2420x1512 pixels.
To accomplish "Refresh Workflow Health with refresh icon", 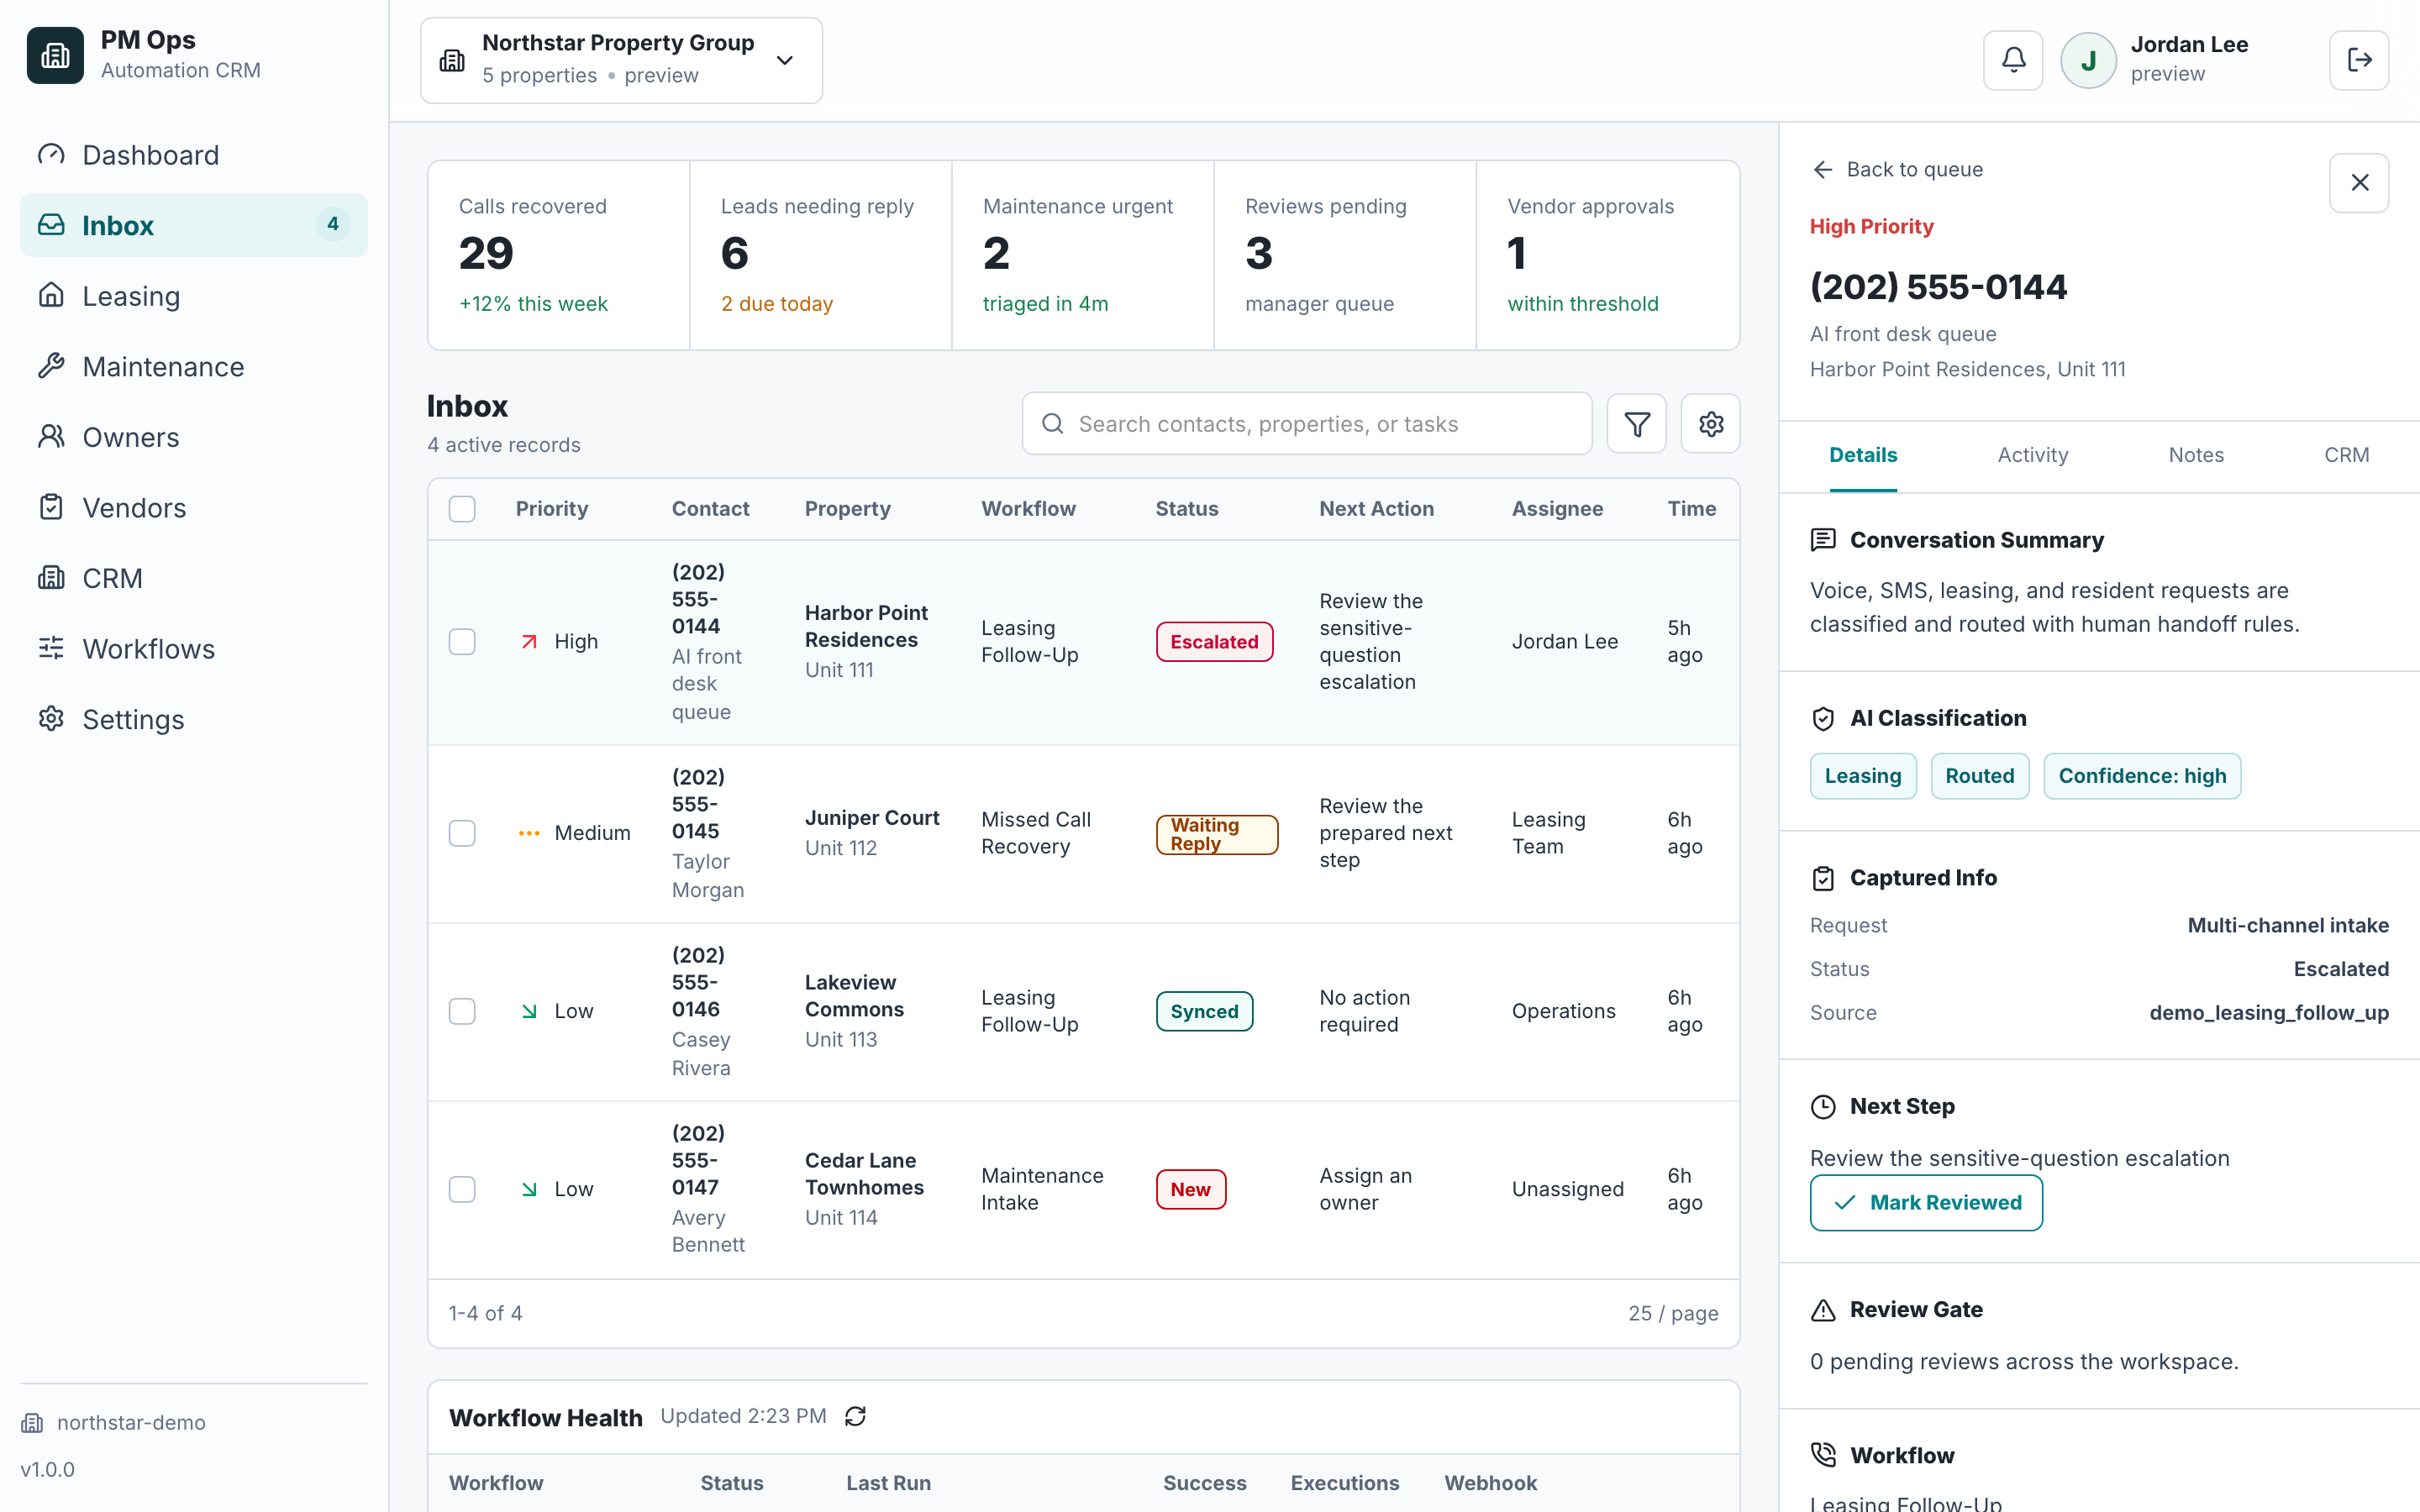I will tap(855, 1416).
